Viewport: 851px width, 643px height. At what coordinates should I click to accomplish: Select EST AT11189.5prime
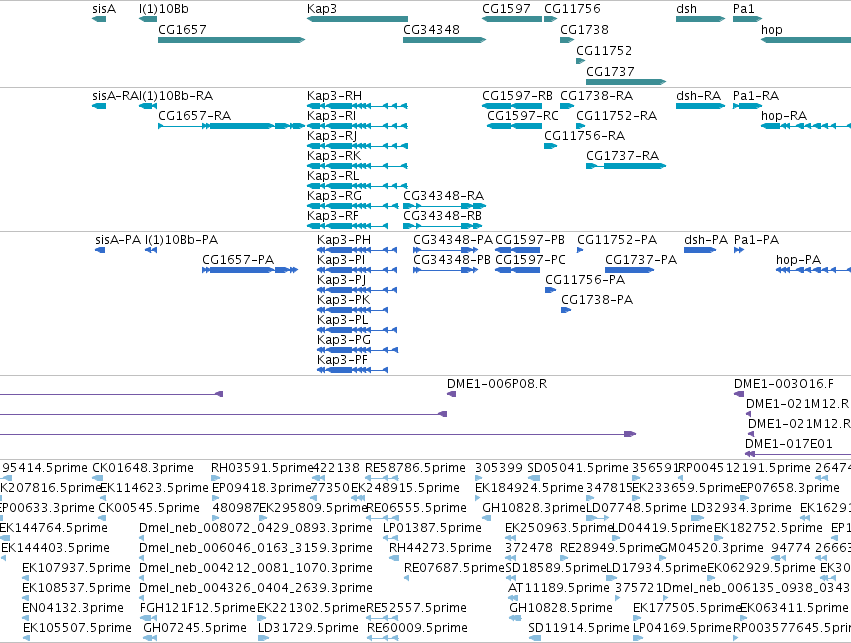point(513,598)
